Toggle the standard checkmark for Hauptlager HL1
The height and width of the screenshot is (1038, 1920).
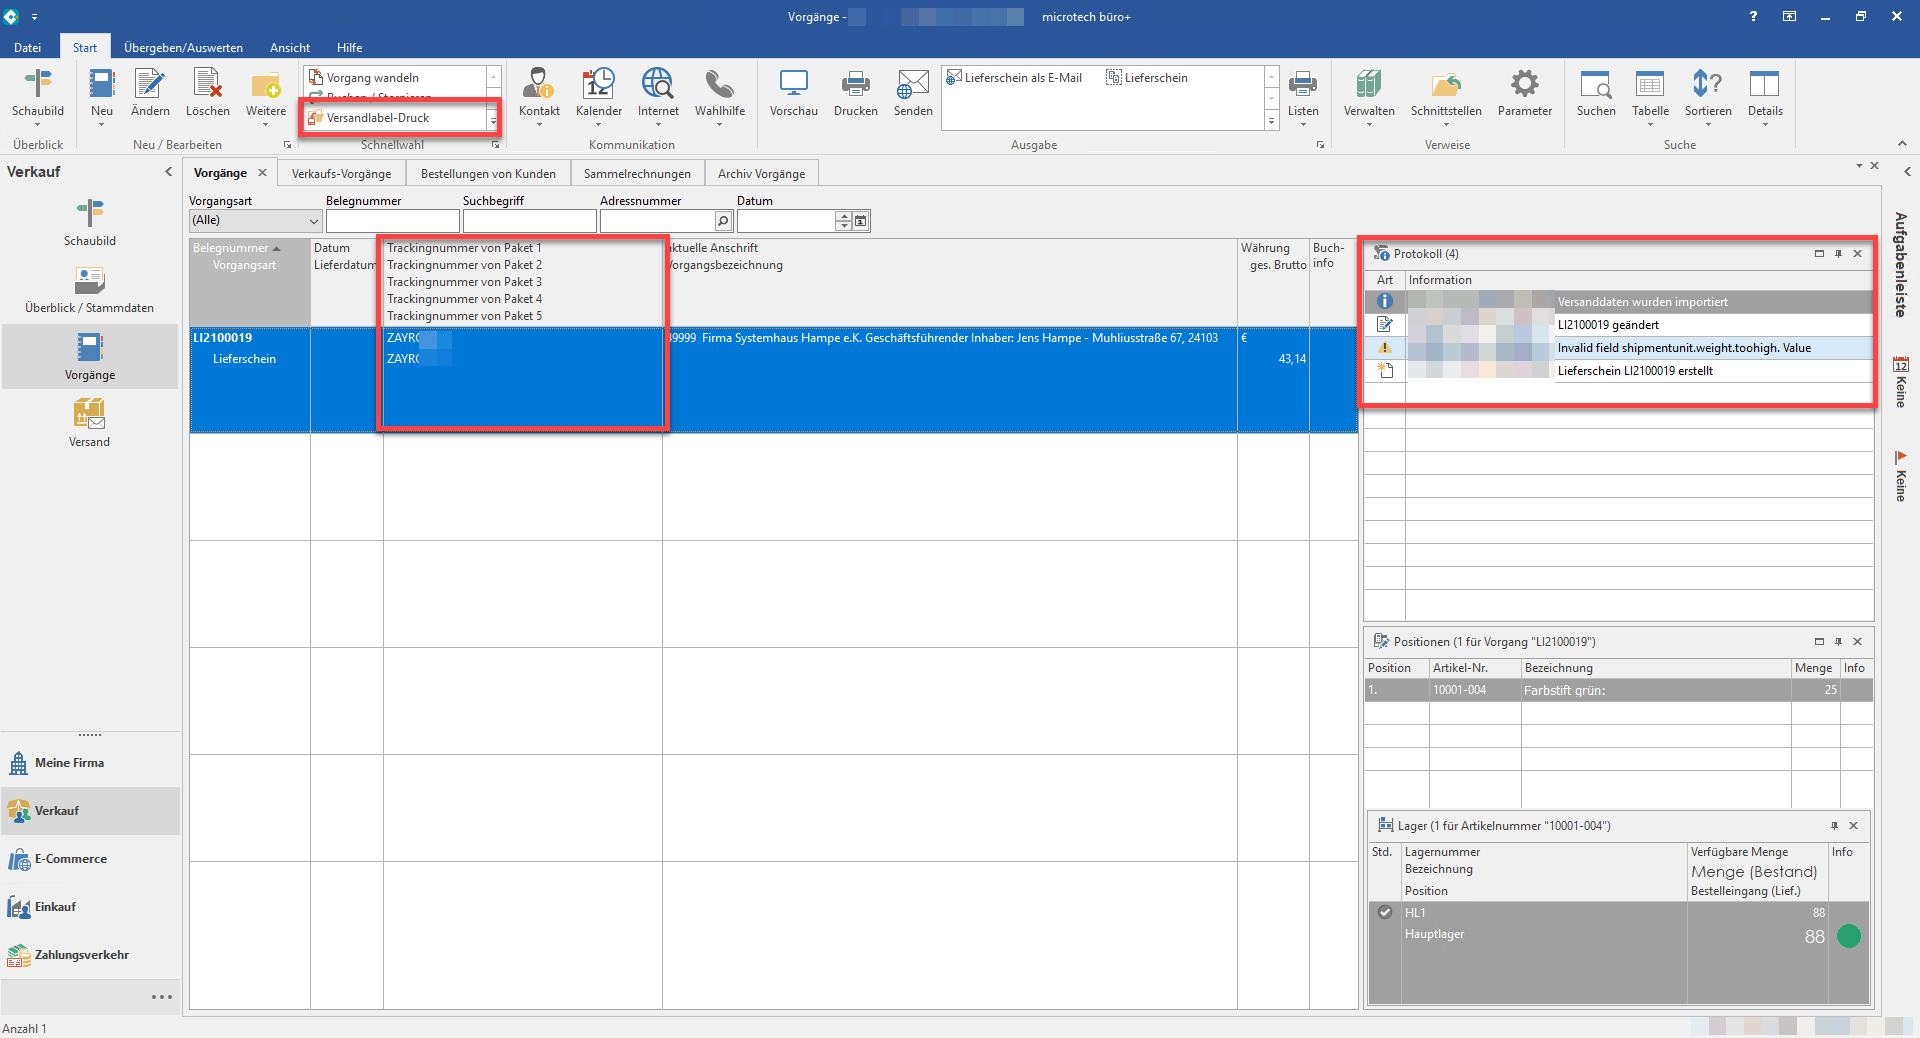click(x=1384, y=912)
